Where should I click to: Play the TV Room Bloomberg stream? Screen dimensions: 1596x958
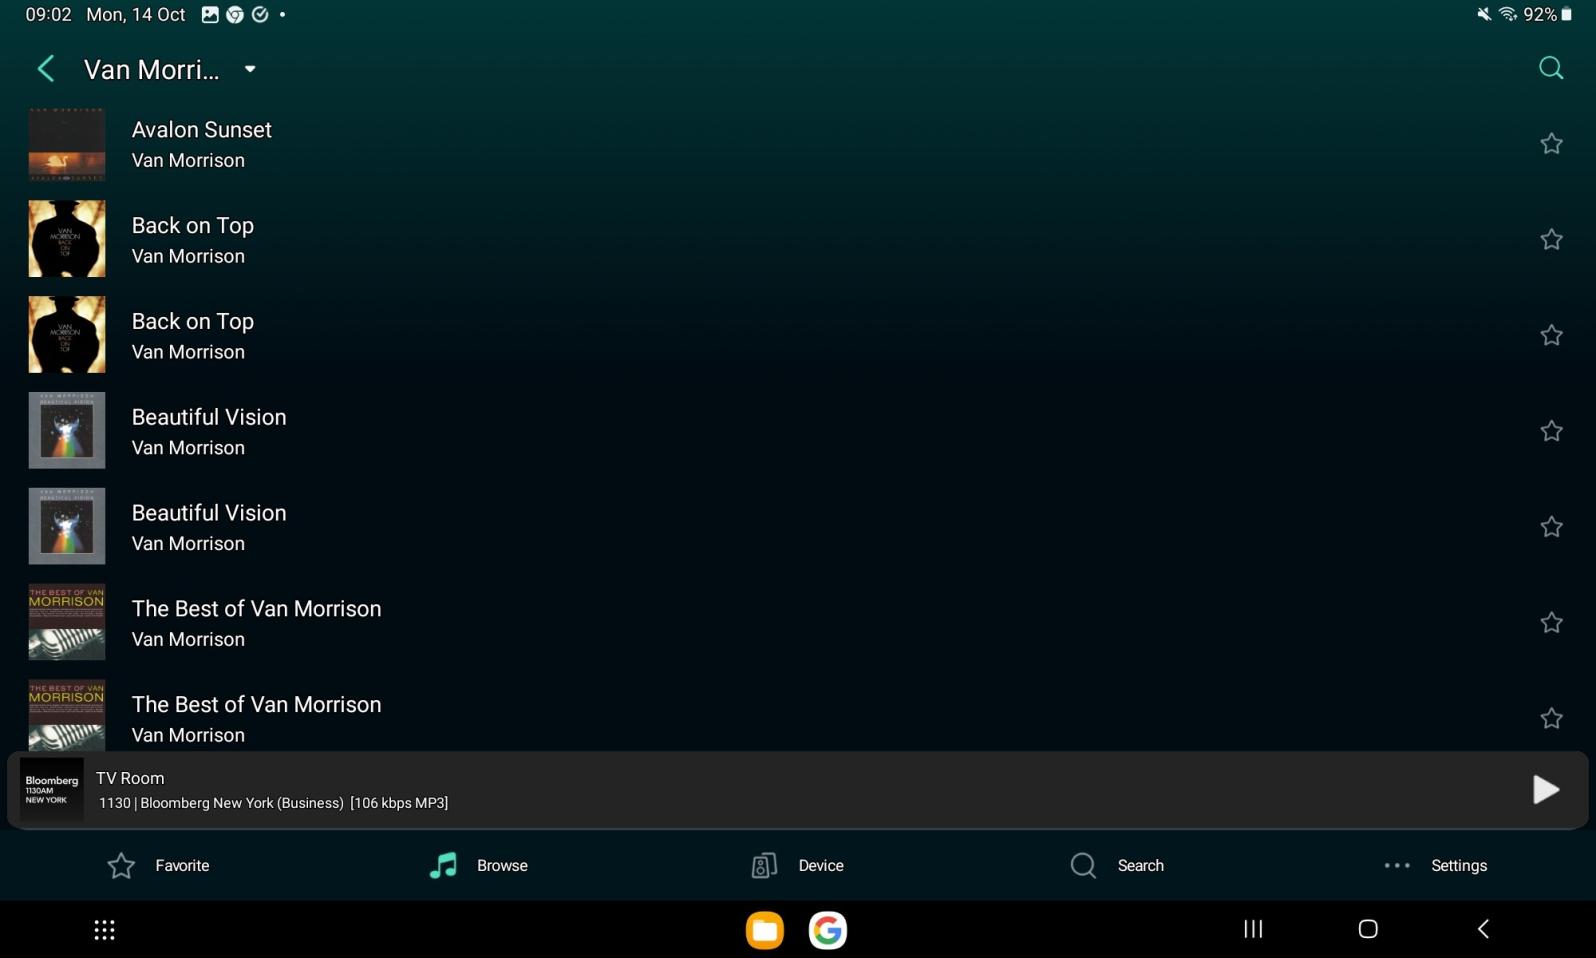[1545, 790]
